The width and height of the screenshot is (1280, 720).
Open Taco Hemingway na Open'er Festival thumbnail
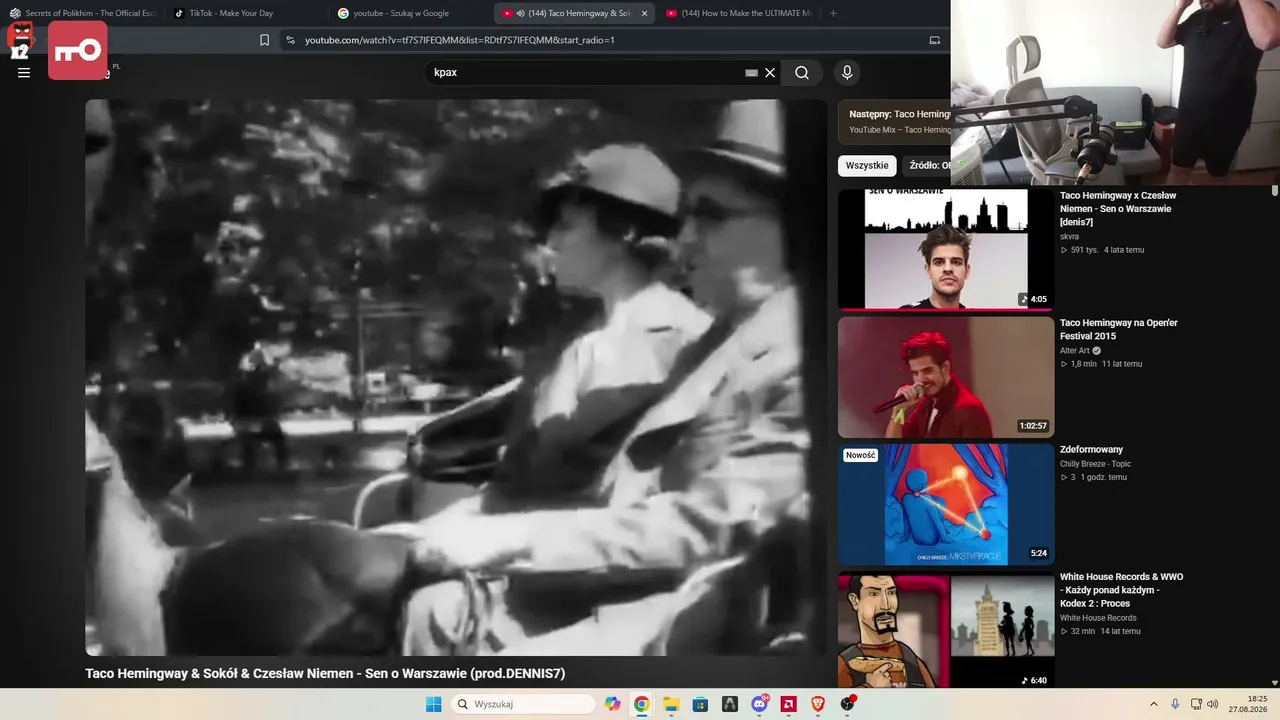click(x=946, y=377)
